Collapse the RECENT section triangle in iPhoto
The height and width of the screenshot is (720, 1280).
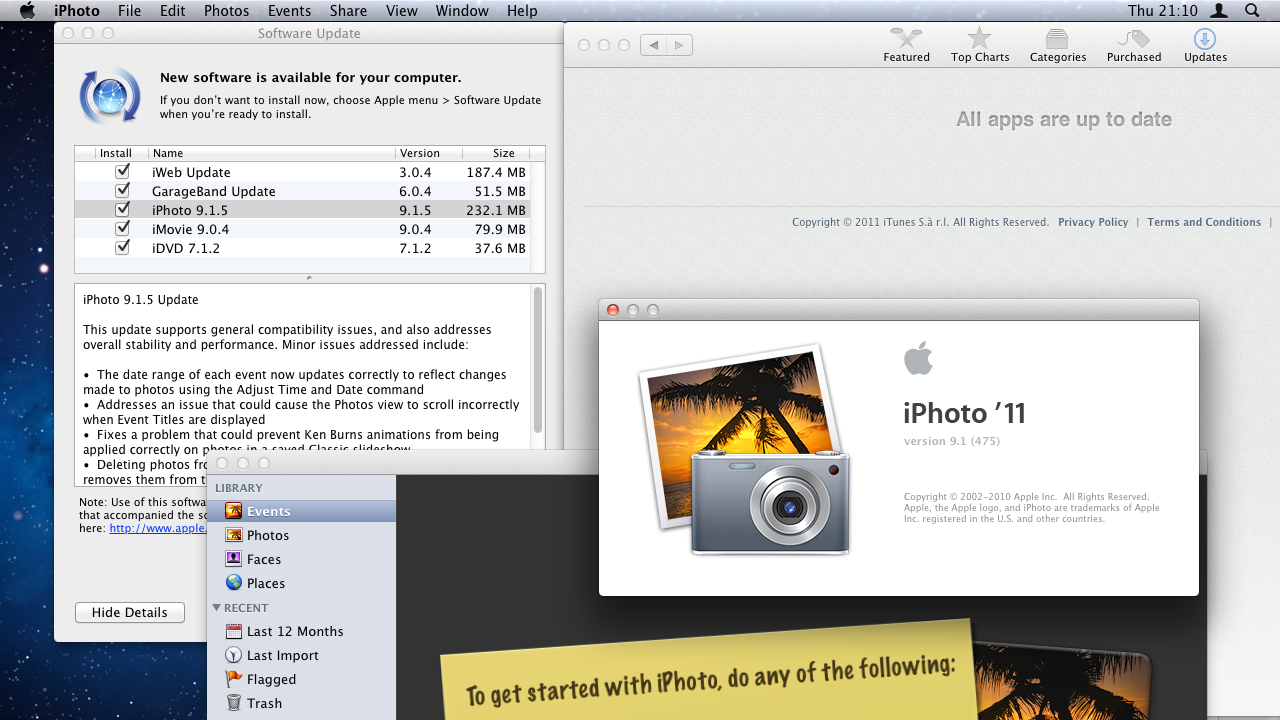pyautogui.click(x=216, y=607)
